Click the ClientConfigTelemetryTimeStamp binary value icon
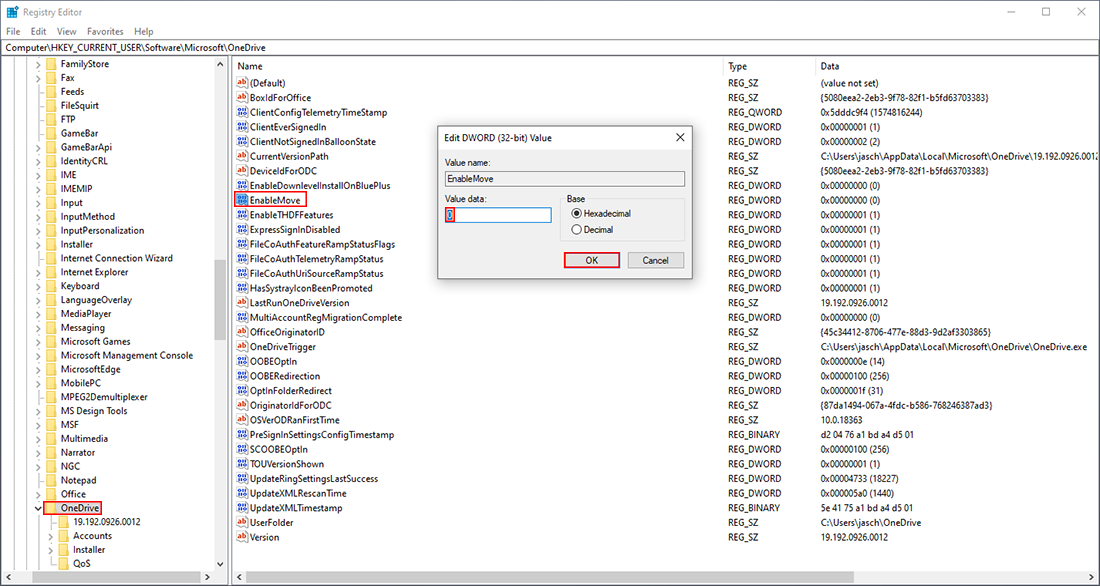The width and height of the screenshot is (1100, 586). click(243, 112)
